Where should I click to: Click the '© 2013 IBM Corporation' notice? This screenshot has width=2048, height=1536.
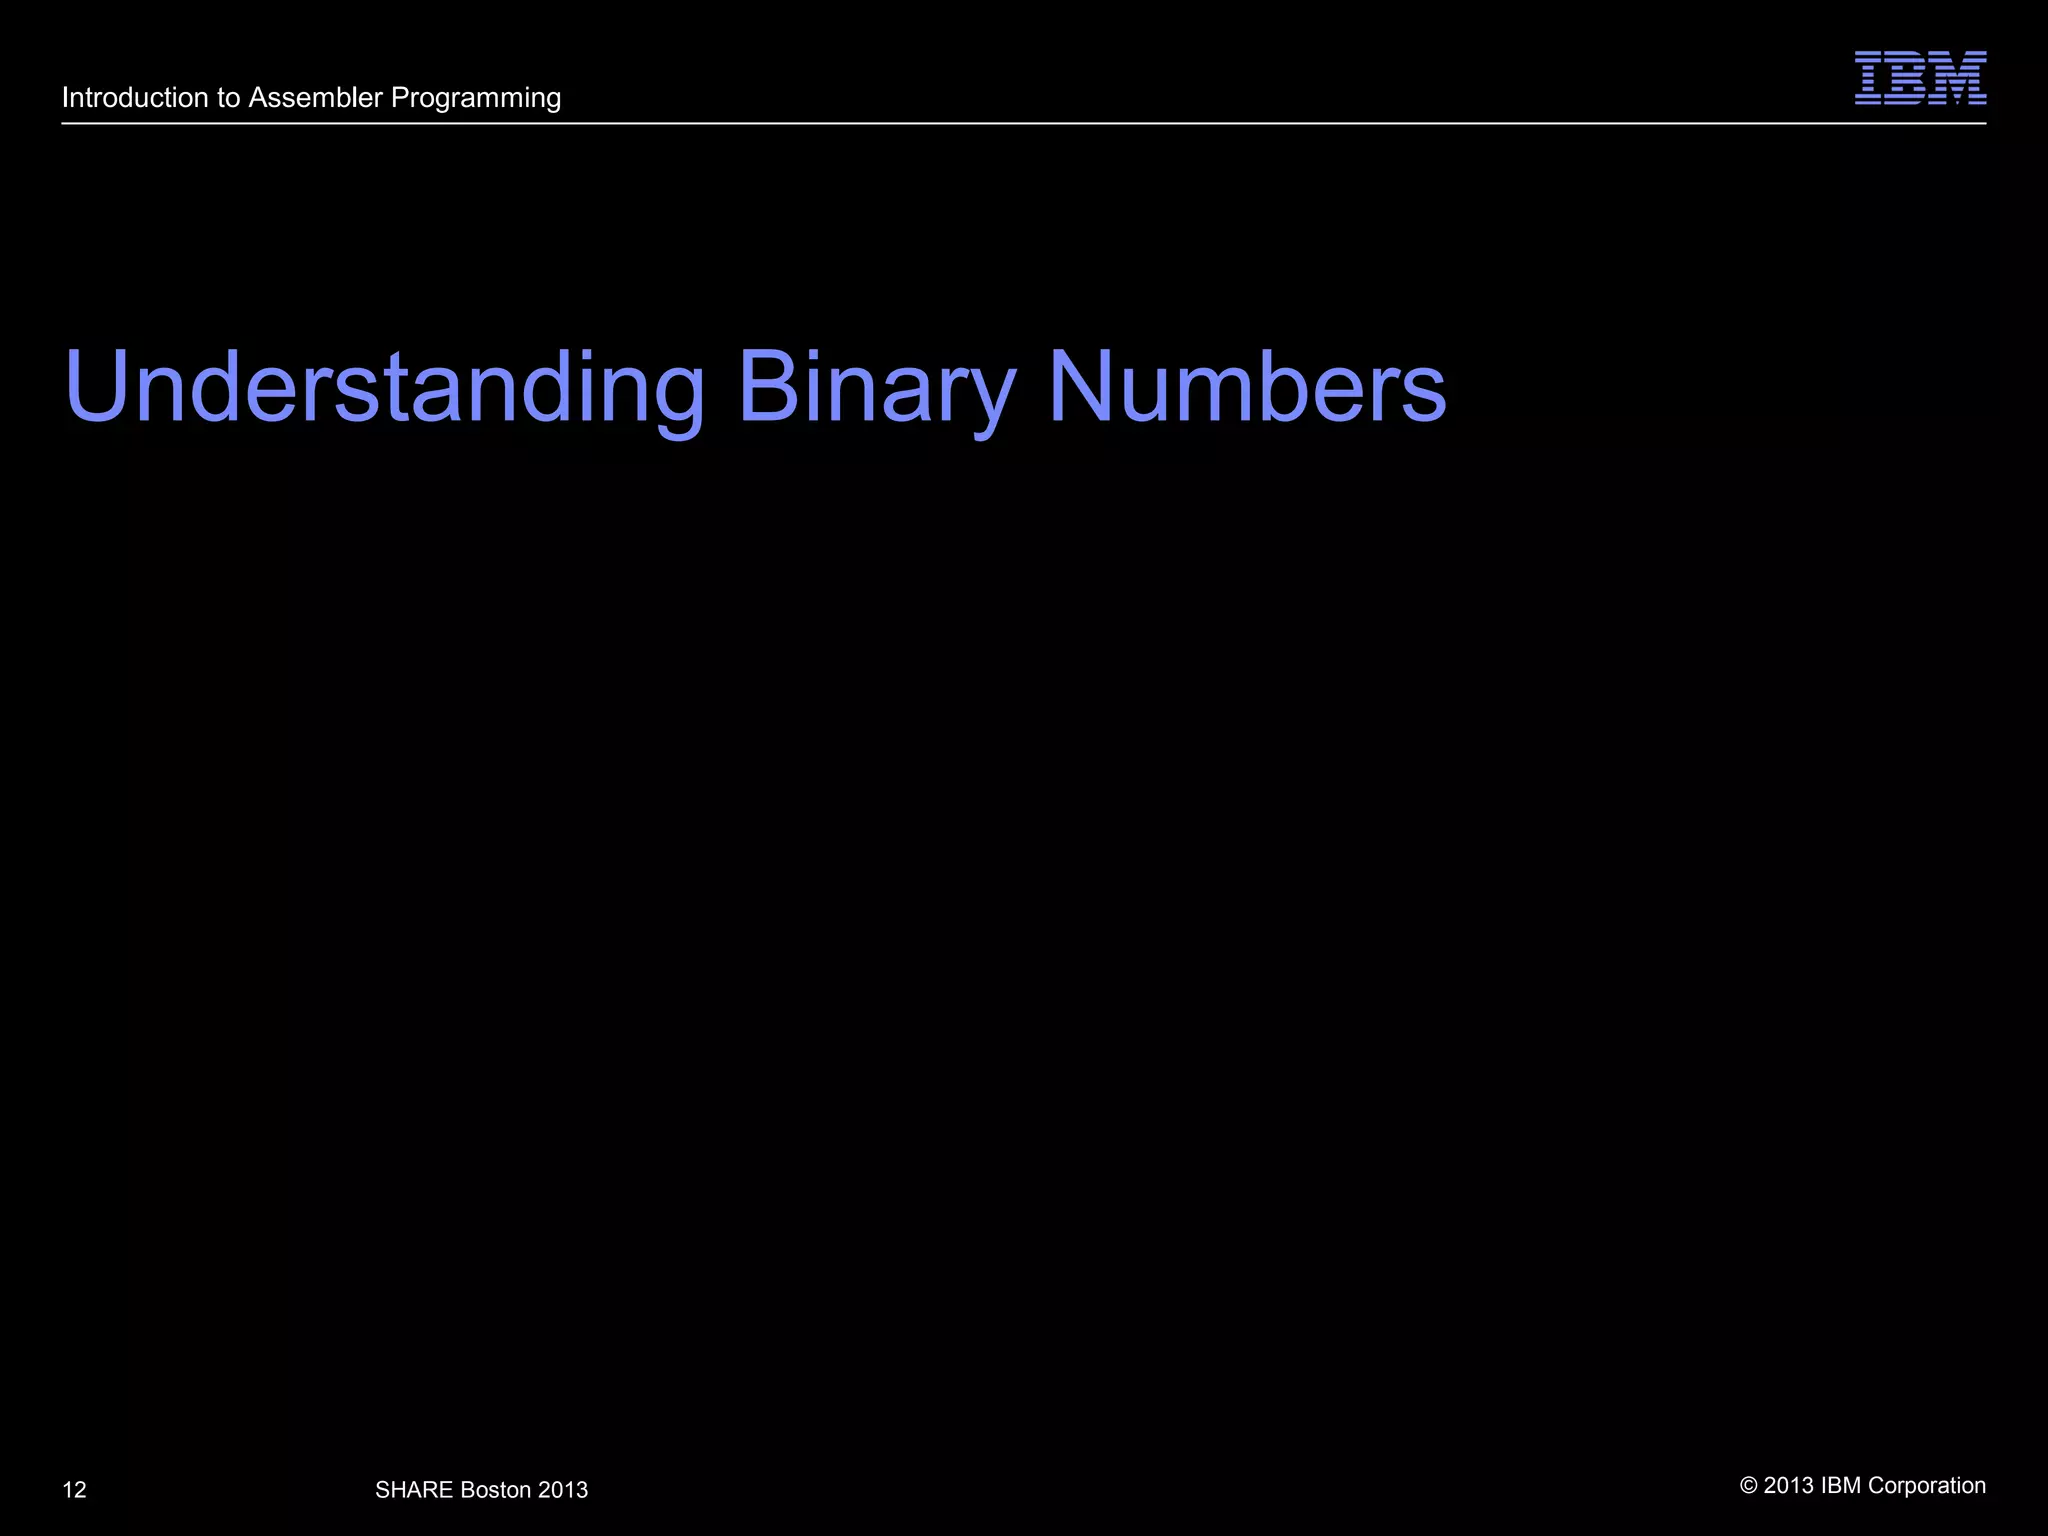tap(1863, 1486)
